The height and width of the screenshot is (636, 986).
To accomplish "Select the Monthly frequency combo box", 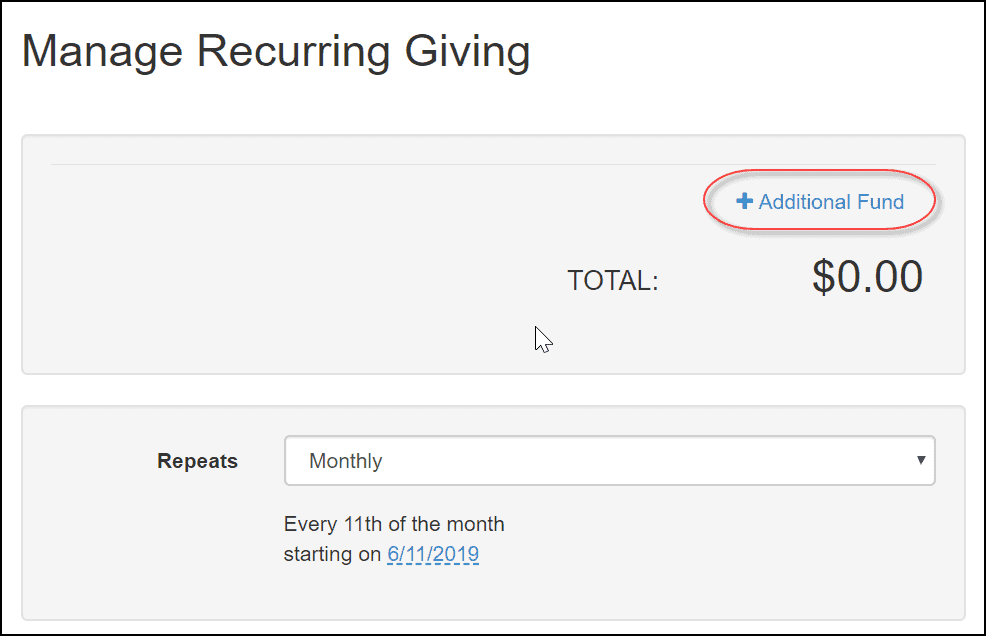I will pyautogui.click(x=609, y=460).
